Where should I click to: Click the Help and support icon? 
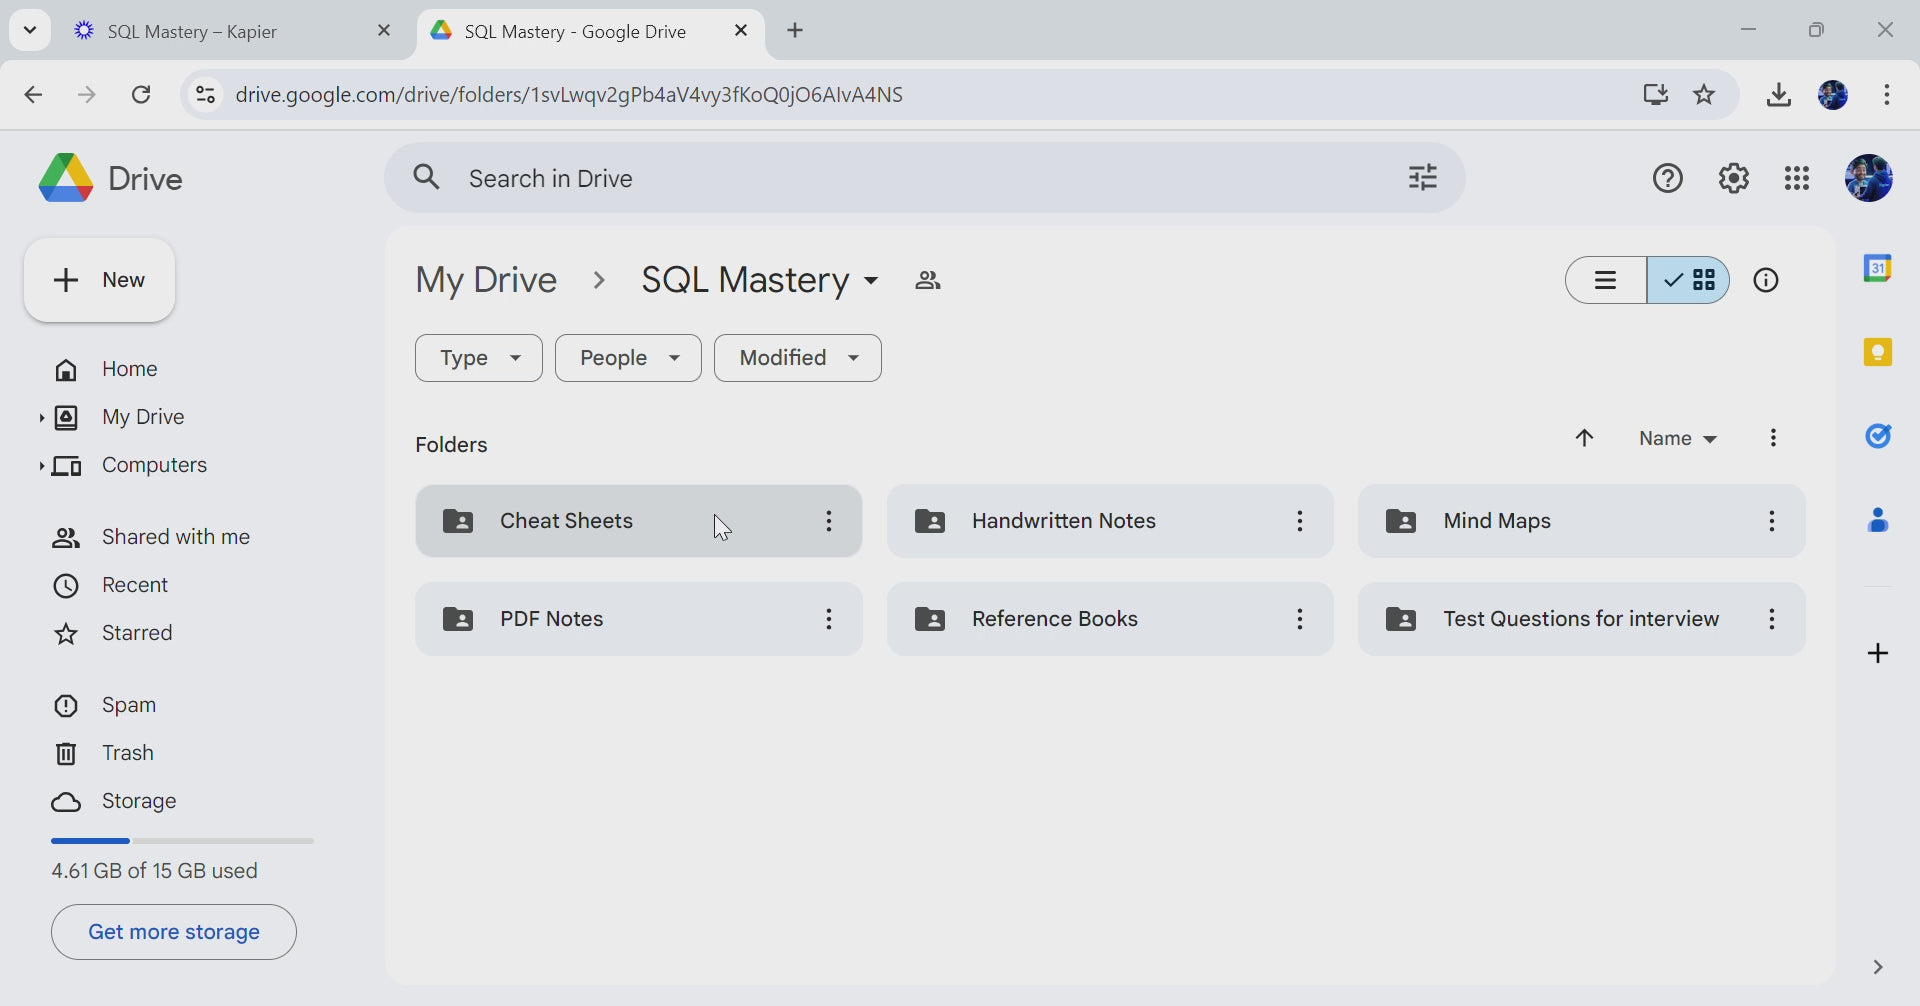click(1667, 179)
